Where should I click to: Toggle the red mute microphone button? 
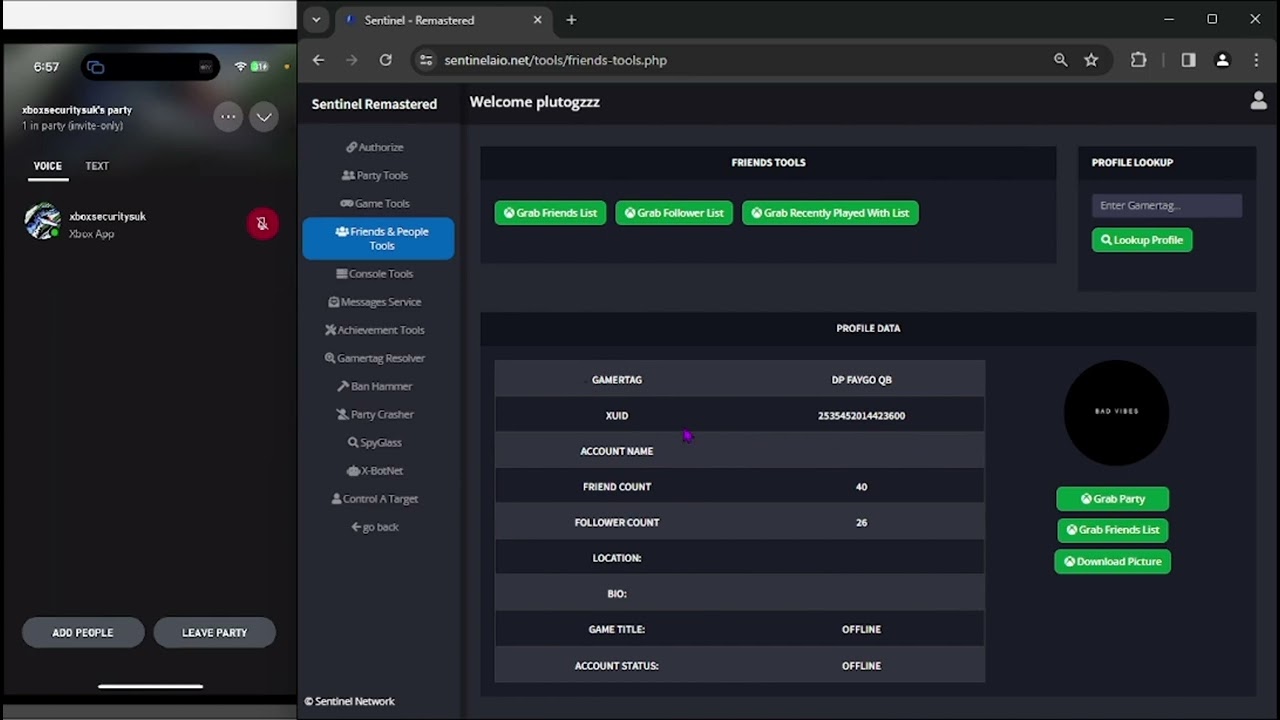[x=262, y=224]
